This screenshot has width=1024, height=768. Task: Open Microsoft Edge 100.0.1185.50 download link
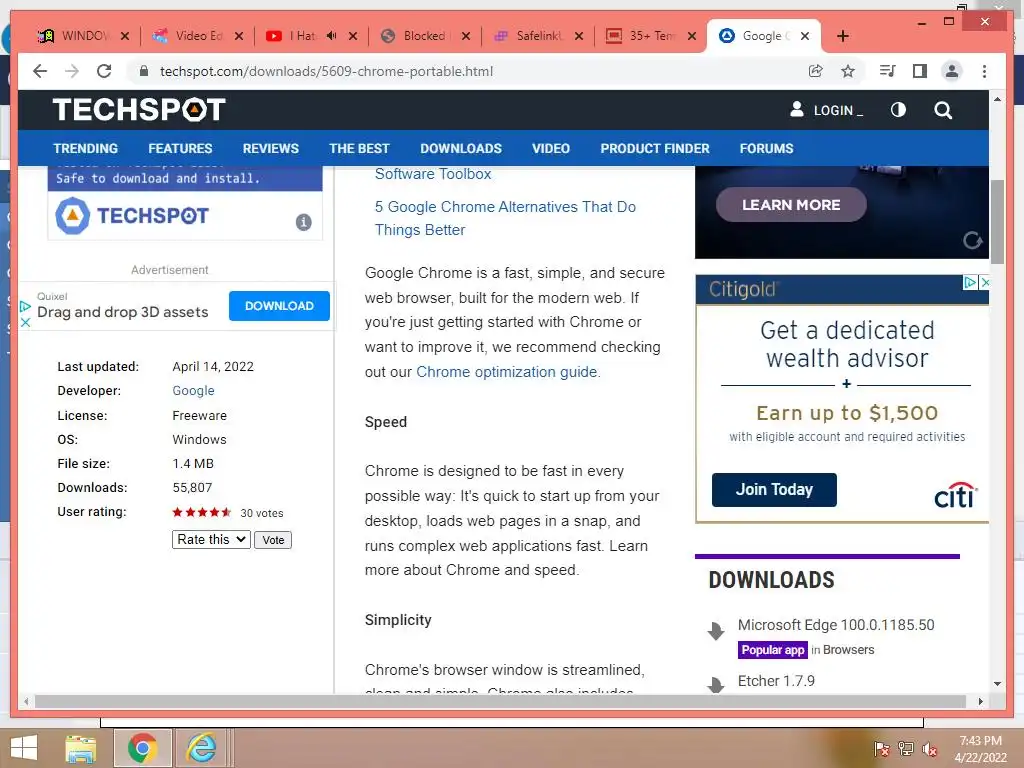click(836, 625)
